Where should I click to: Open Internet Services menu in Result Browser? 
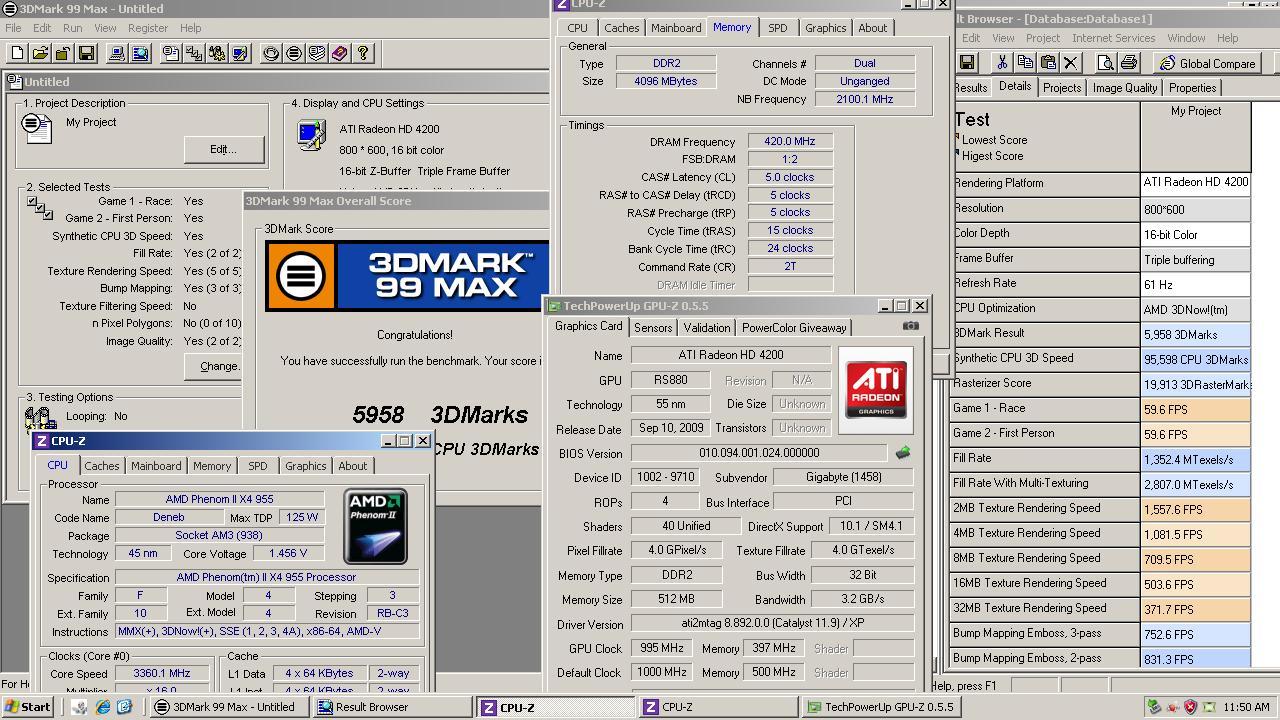tap(1114, 38)
